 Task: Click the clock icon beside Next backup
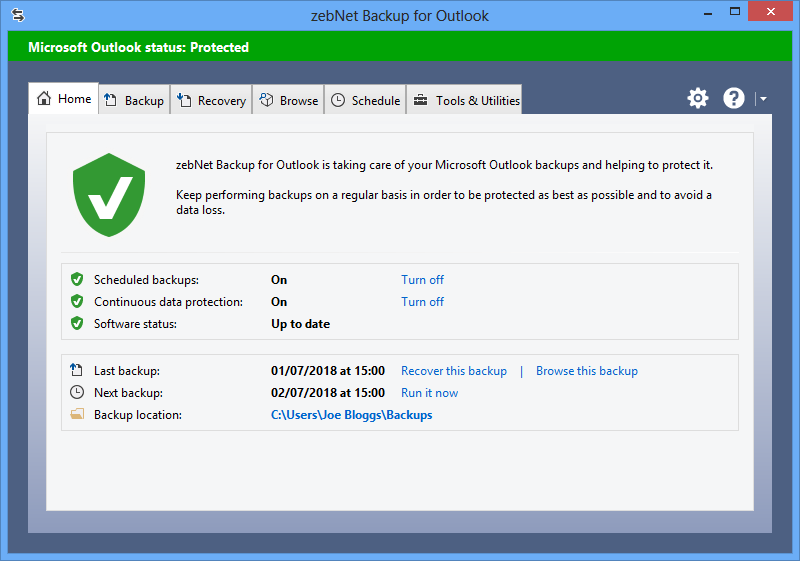click(x=77, y=392)
